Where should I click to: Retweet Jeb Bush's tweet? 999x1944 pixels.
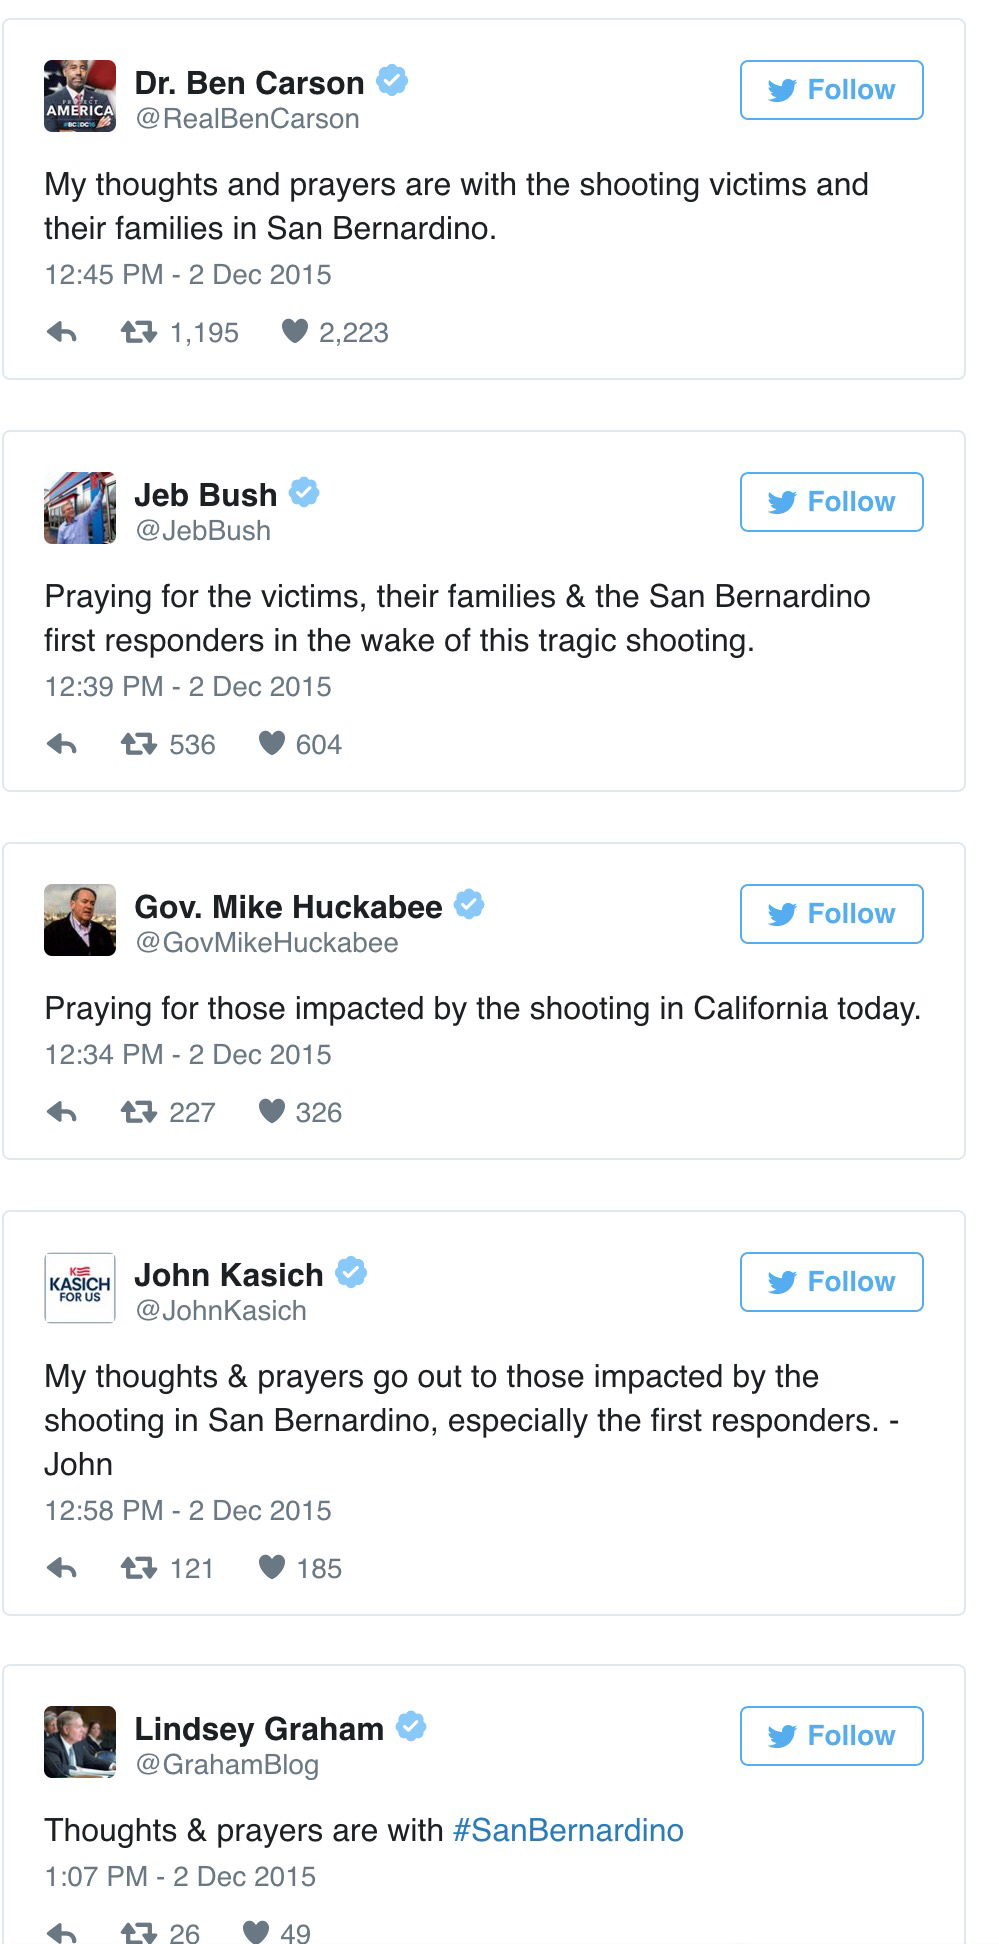[x=138, y=744]
